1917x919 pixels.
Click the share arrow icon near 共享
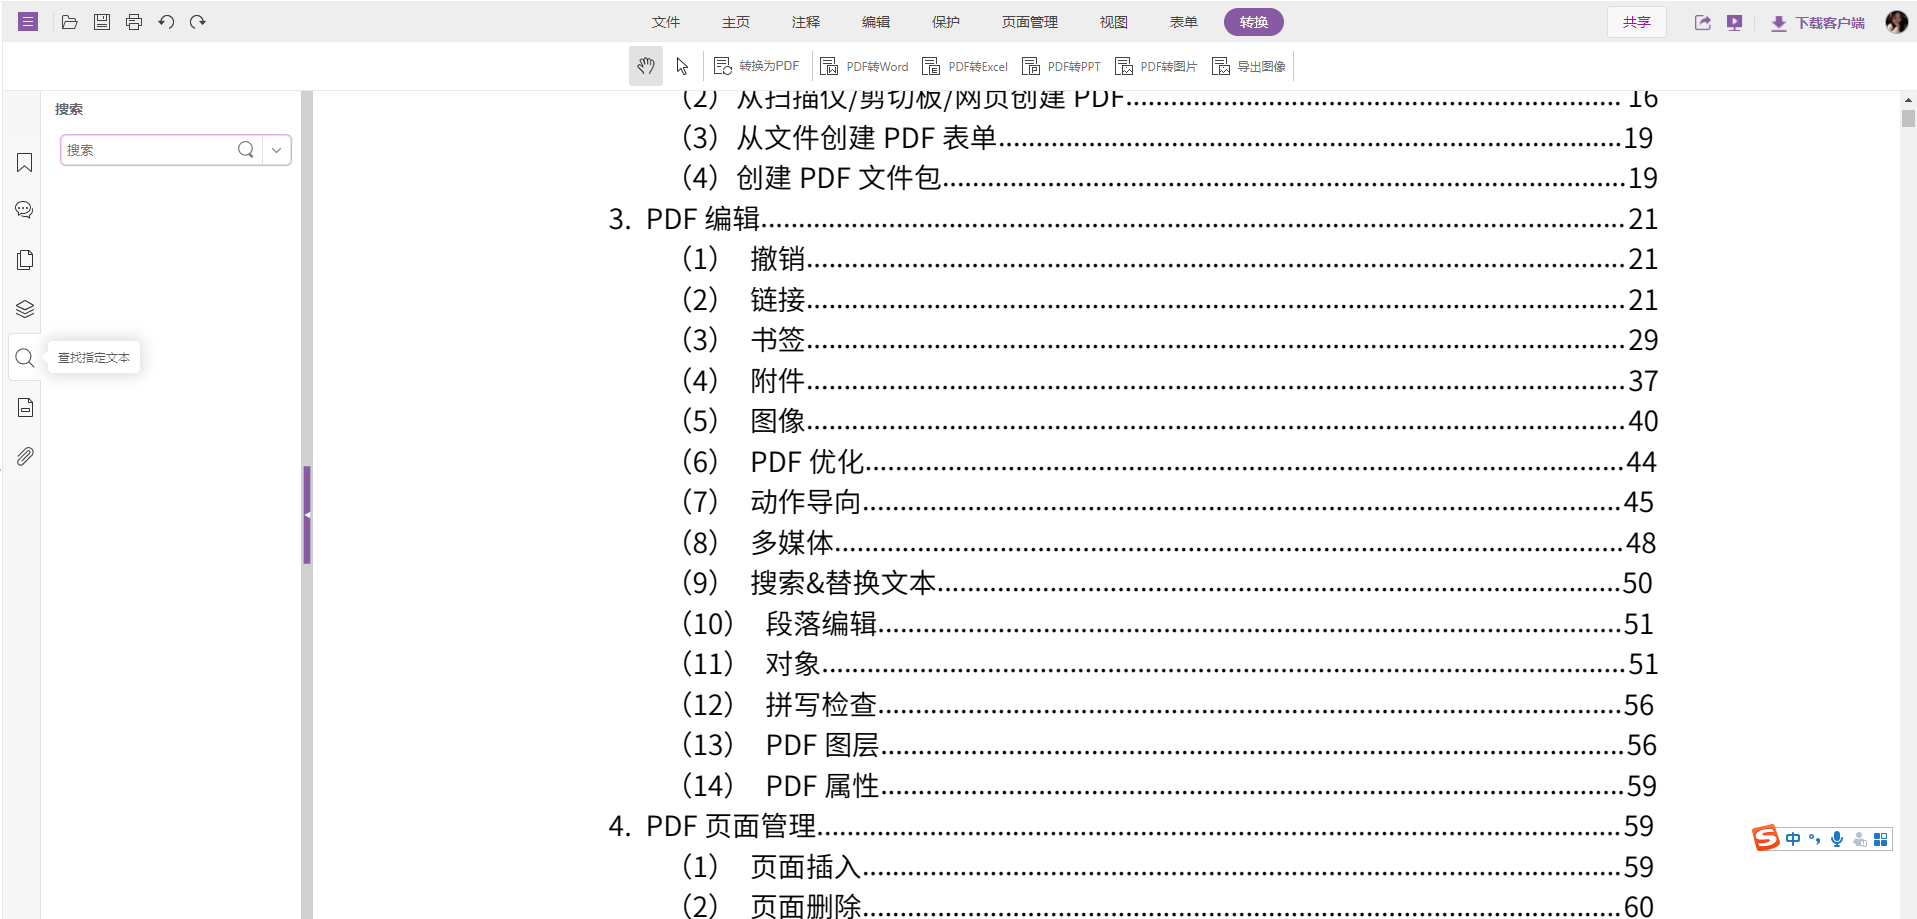pyautogui.click(x=1703, y=21)
